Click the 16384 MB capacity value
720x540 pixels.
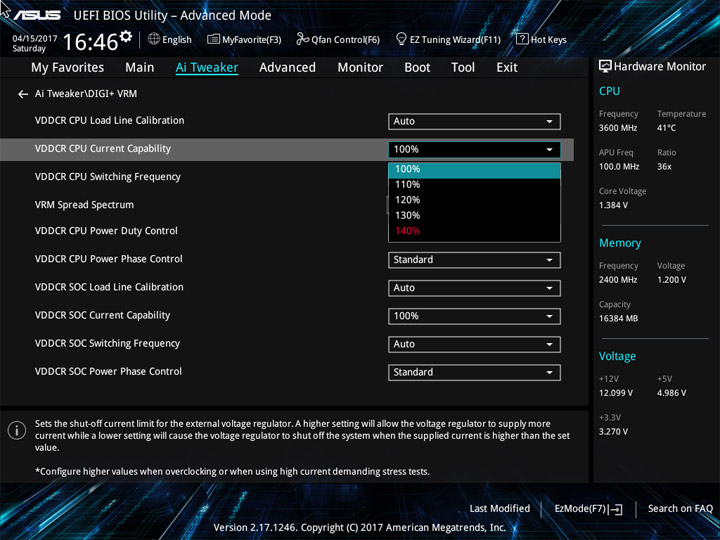tap(618, 319)
